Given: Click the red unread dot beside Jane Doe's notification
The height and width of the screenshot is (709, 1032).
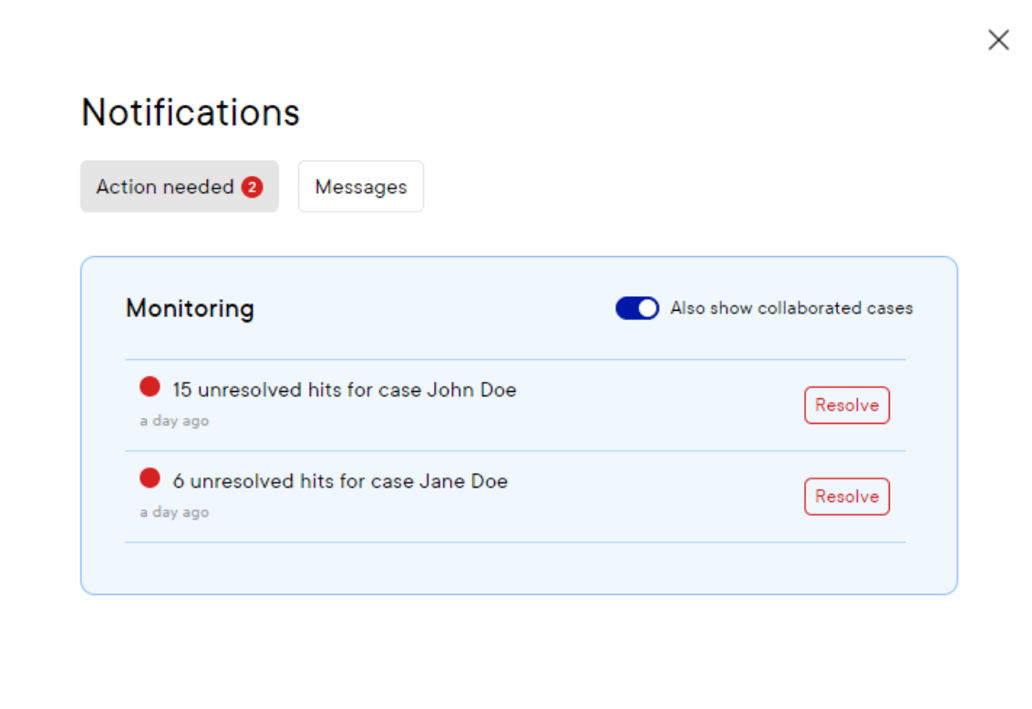Looking at the screenshot, I should [150, 477].
